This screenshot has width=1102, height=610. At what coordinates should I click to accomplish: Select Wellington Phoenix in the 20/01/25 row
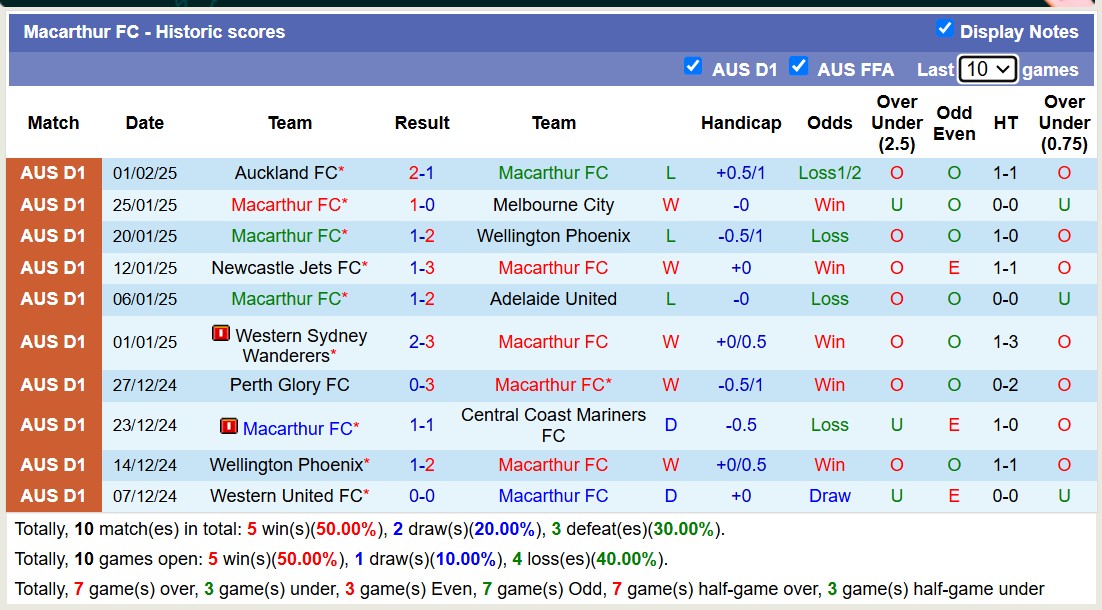pos(553,236)
